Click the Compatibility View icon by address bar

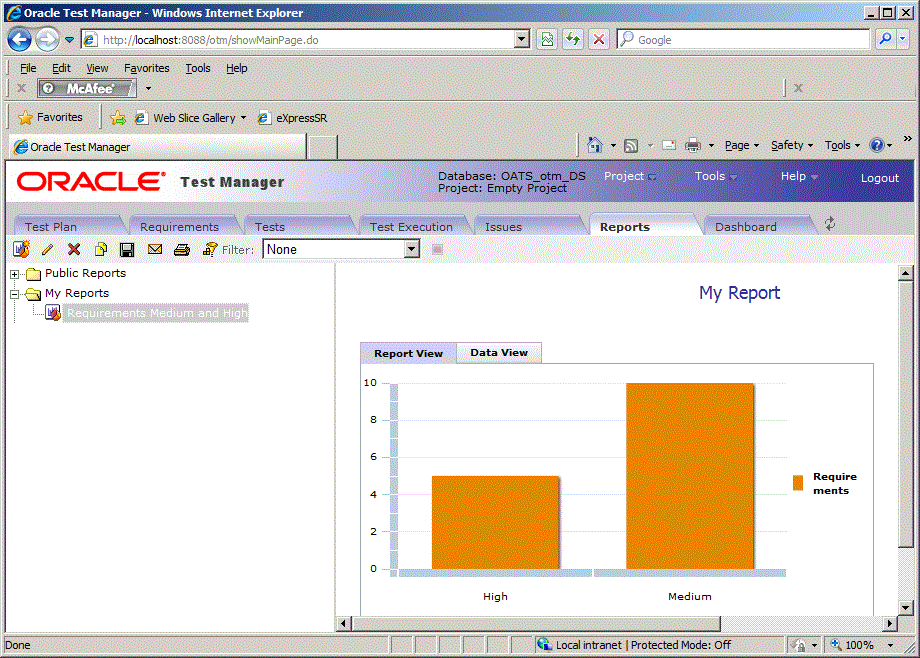(547, 39)
